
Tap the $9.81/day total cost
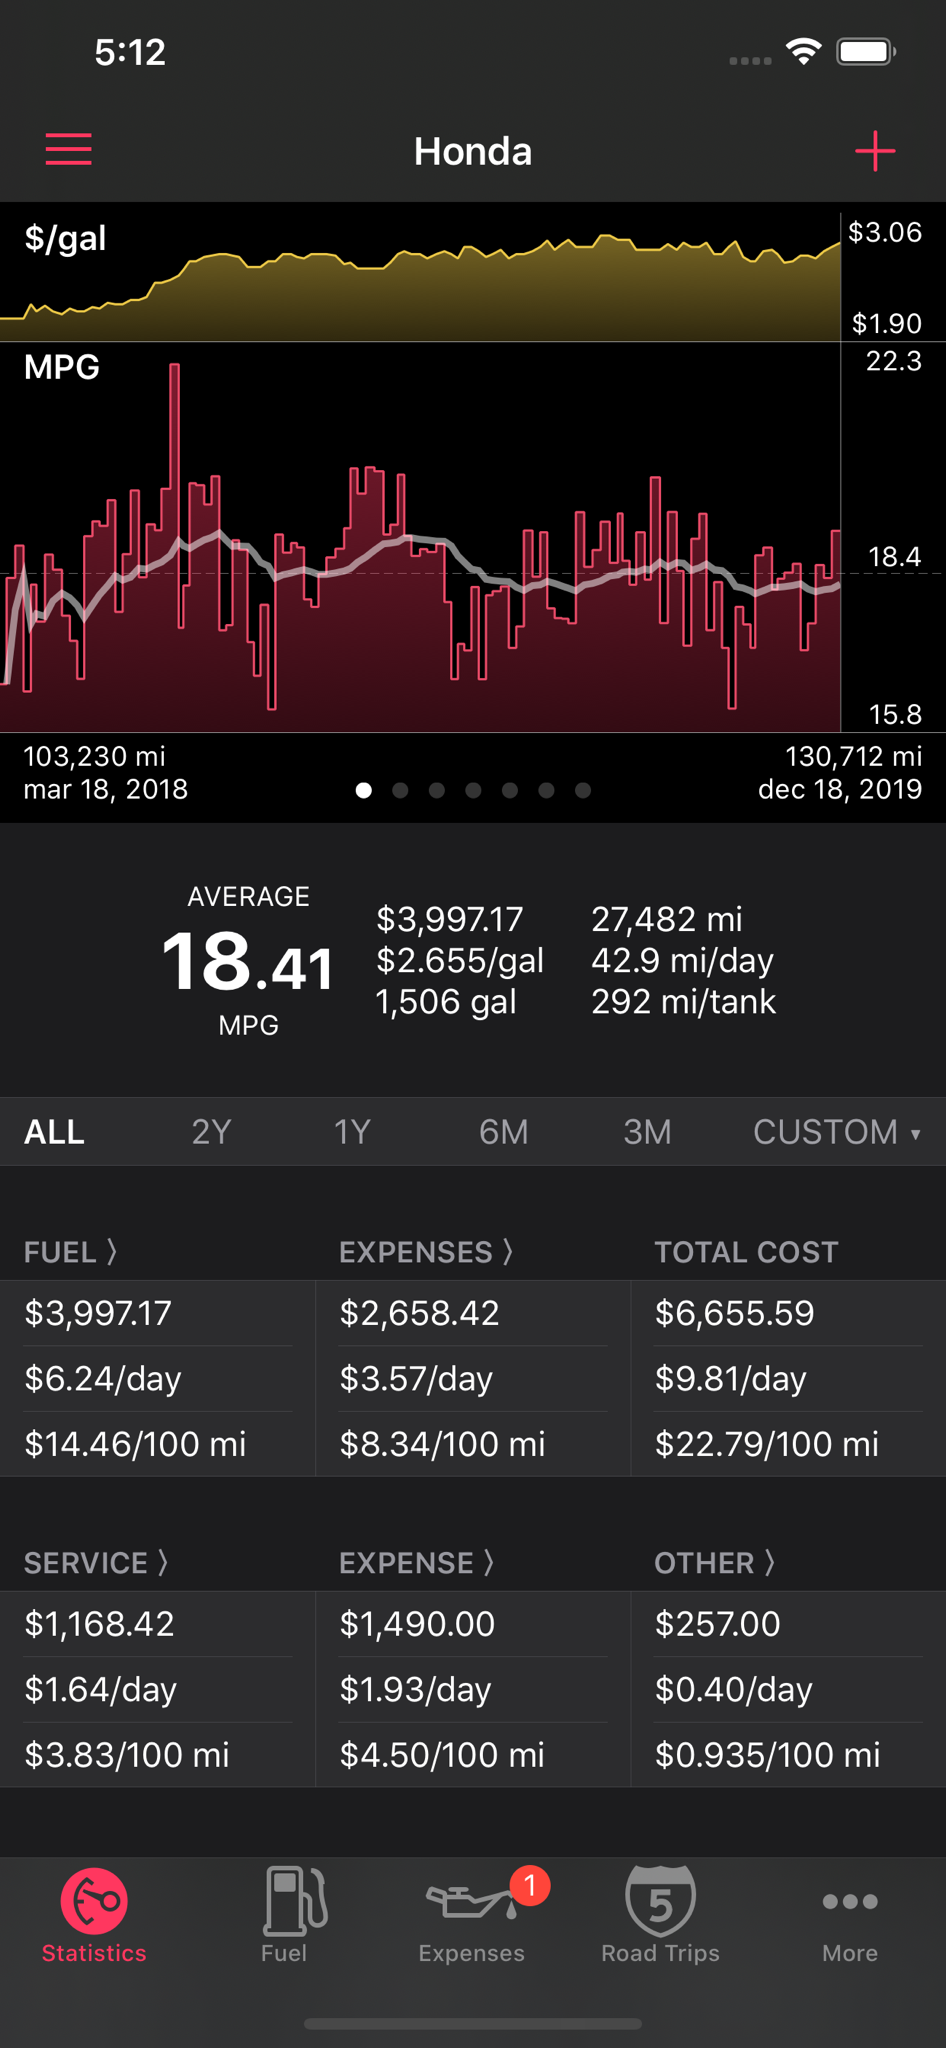(x=730, y=1378)
